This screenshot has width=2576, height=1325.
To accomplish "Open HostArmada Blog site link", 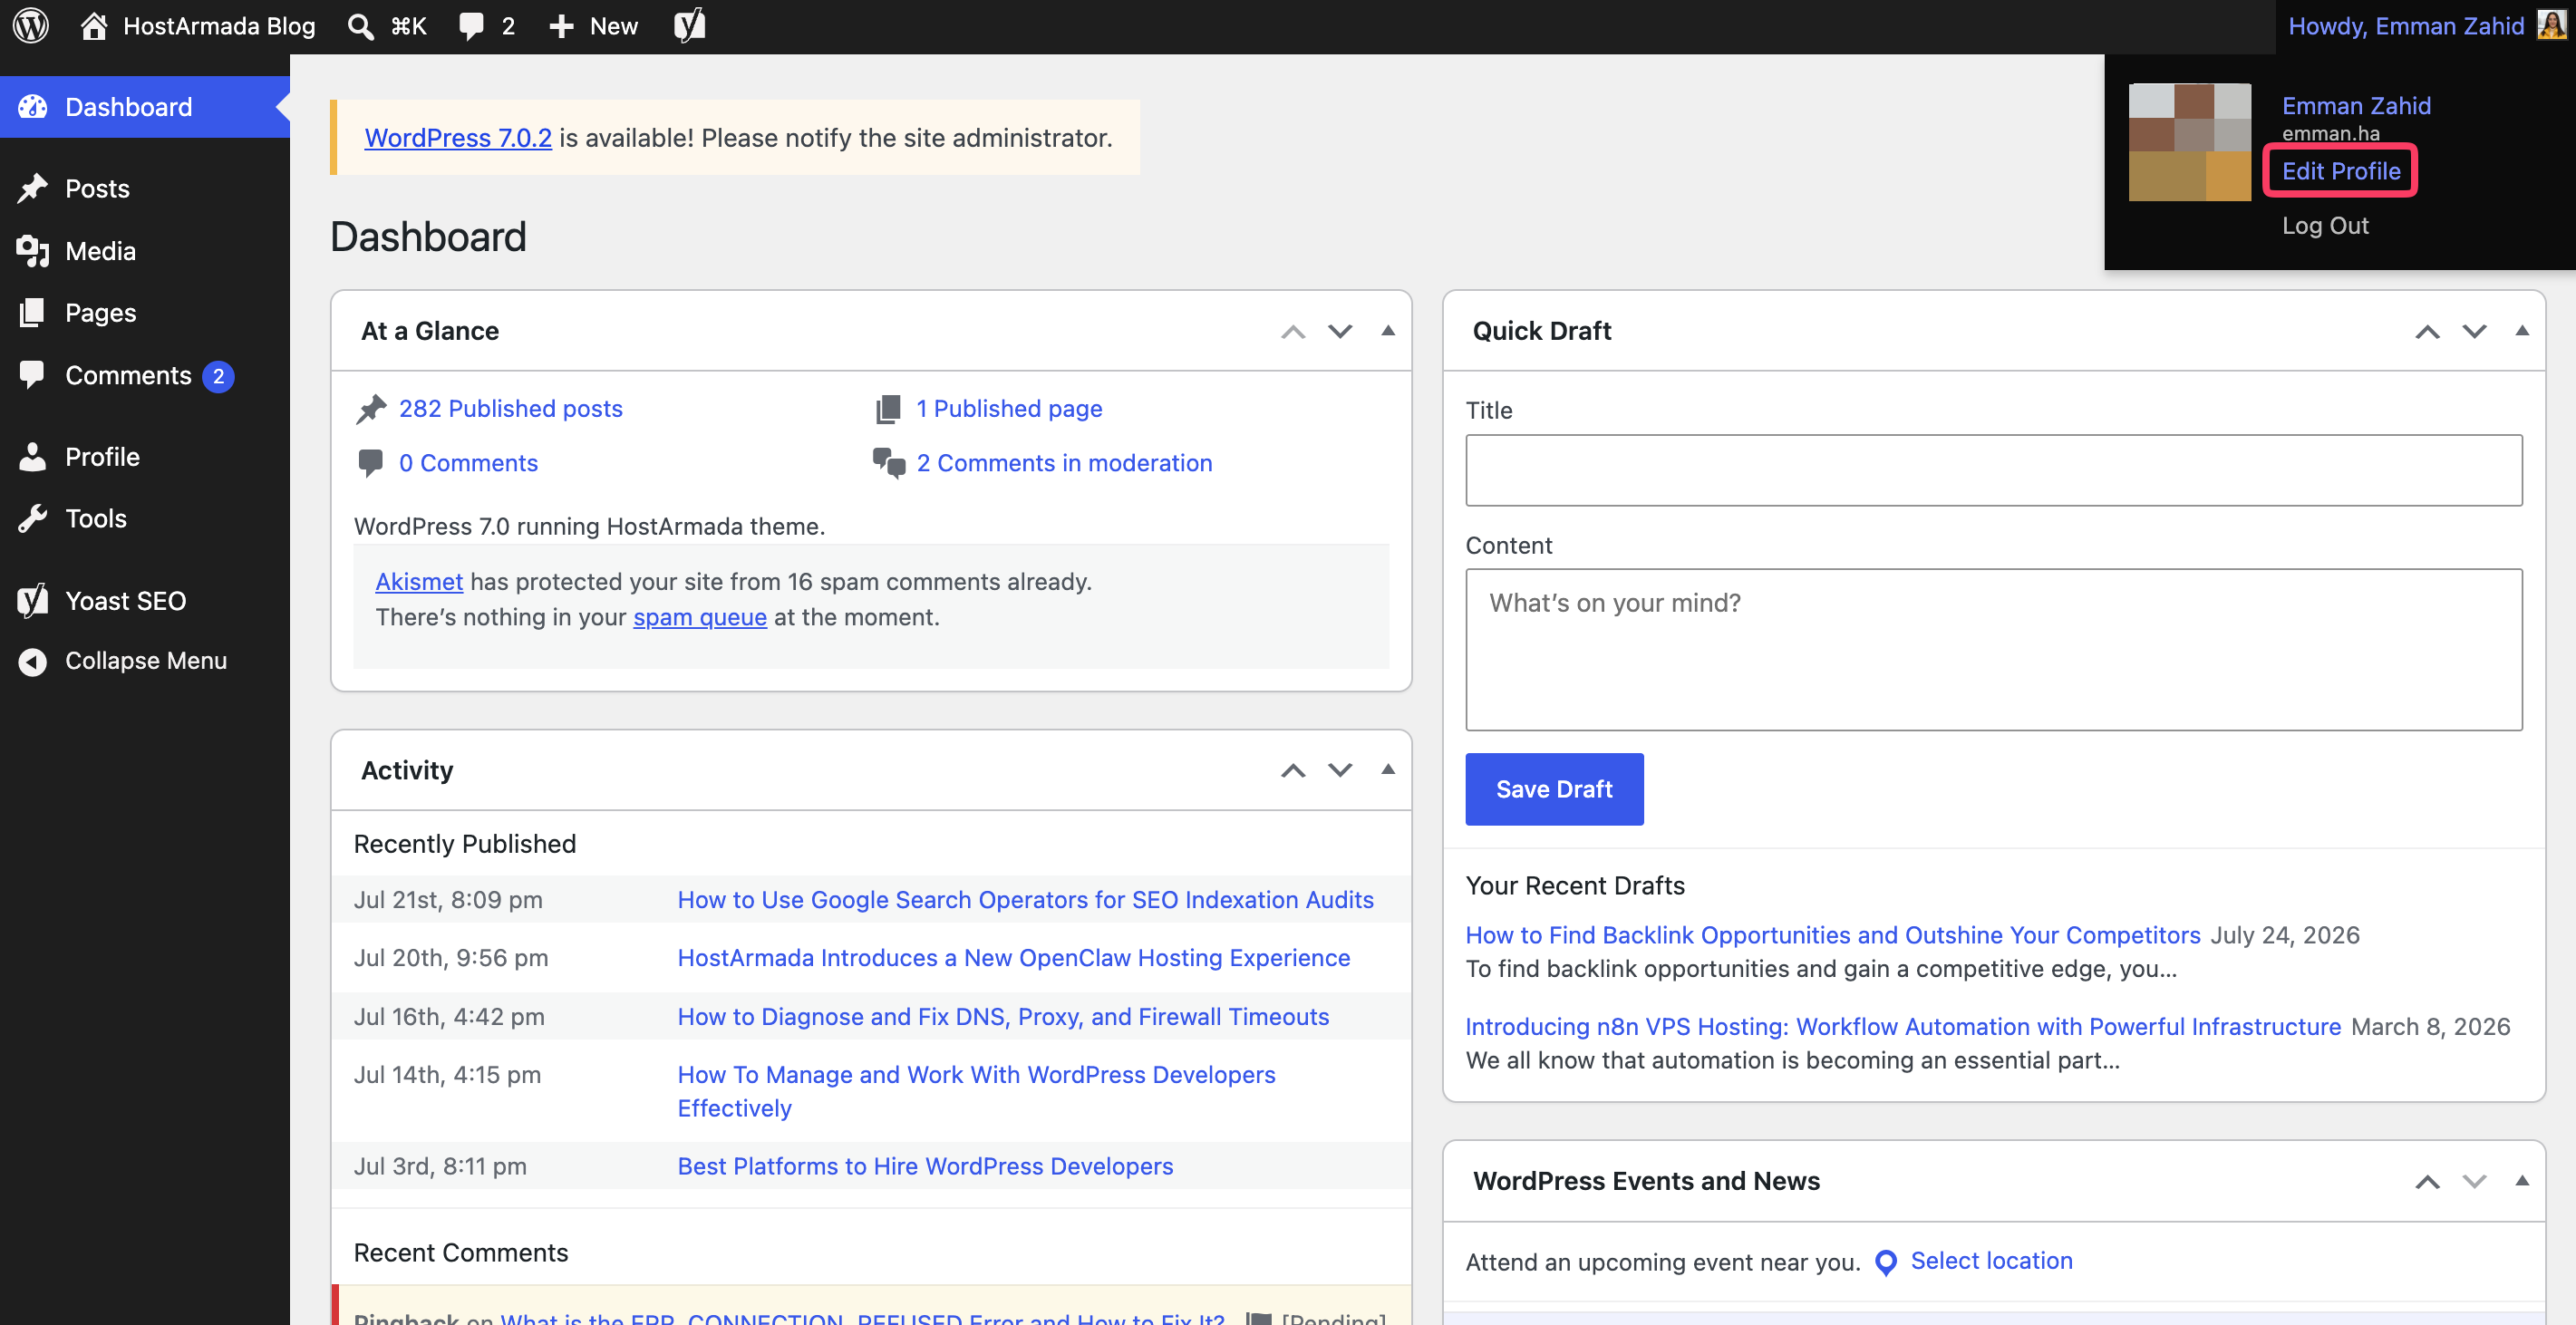I will click(x=219, y=26).
